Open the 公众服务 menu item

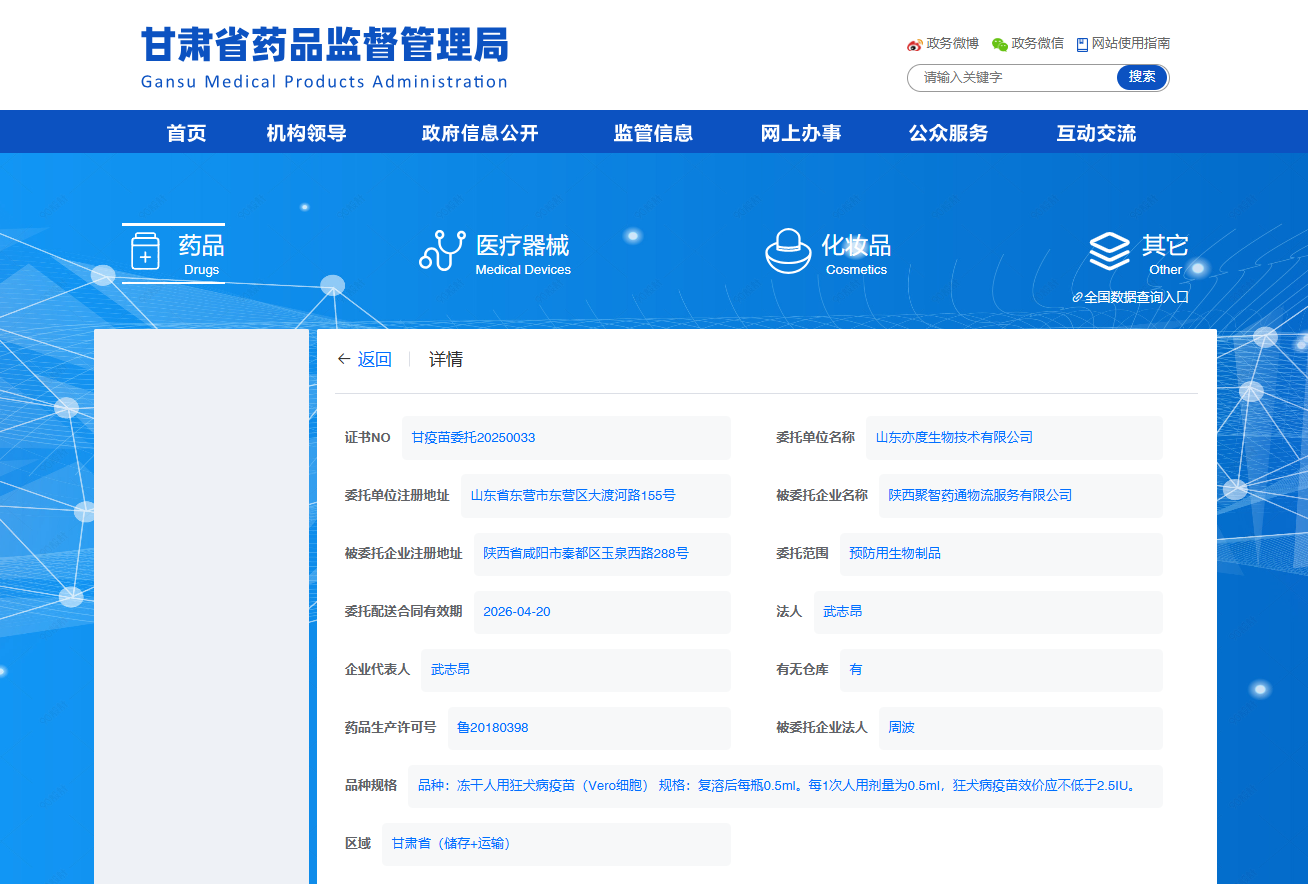point(948,133)
